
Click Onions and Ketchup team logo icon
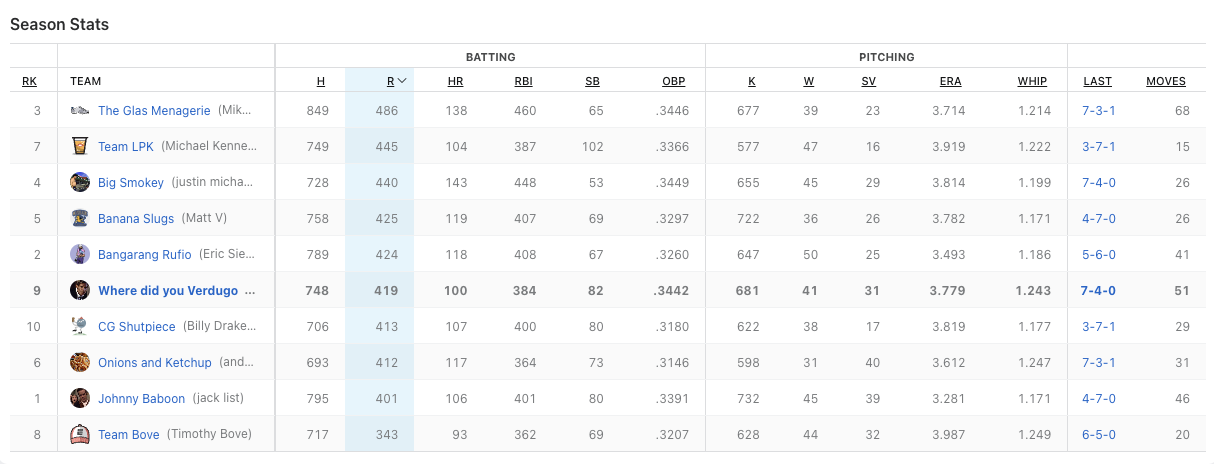pos(80,362)
